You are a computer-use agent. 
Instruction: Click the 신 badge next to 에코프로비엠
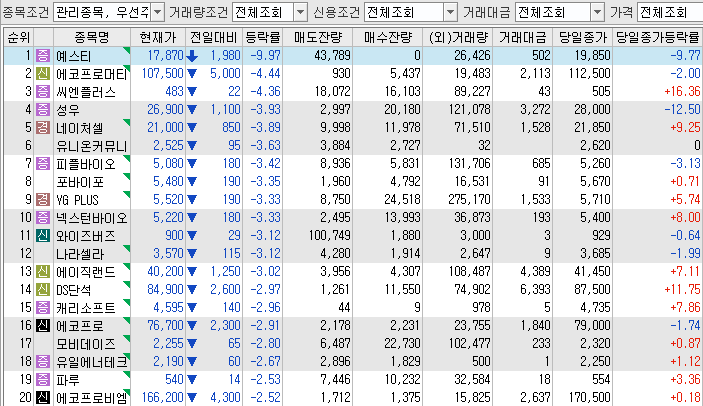click(43, 397)
